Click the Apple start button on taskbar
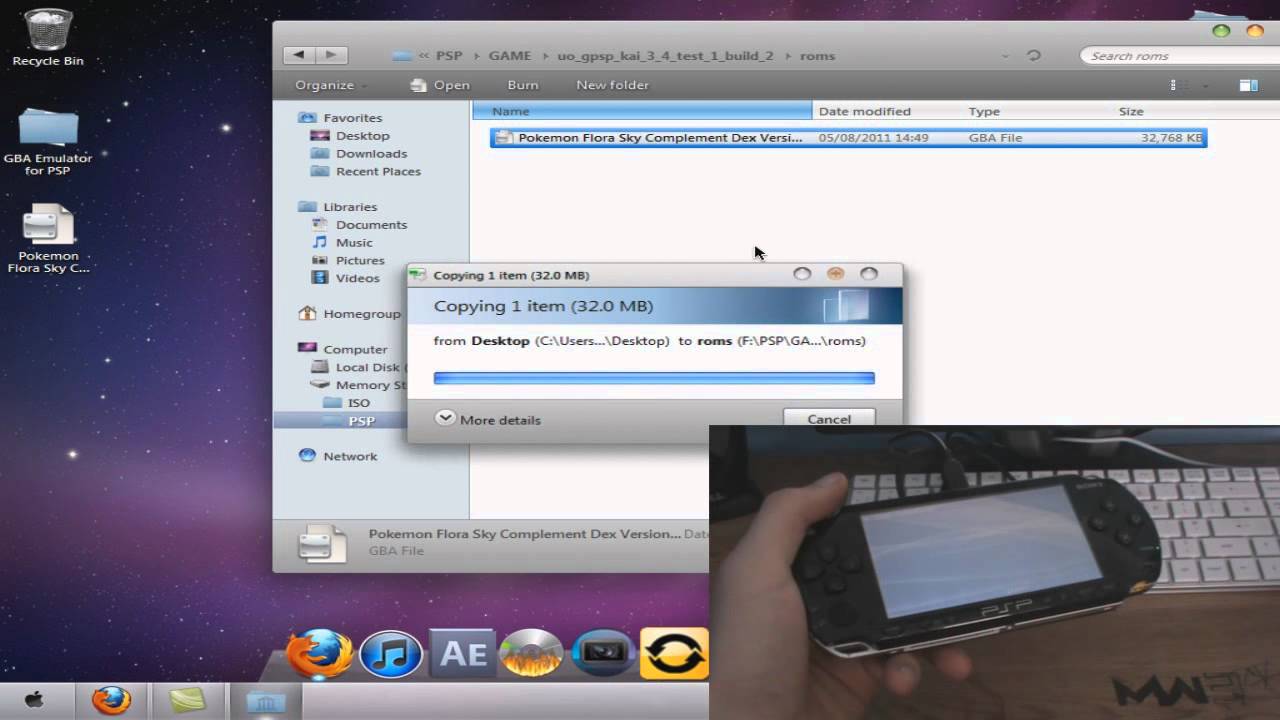Viewport: 1280px width, 720px height. click(x=33, y=701)
